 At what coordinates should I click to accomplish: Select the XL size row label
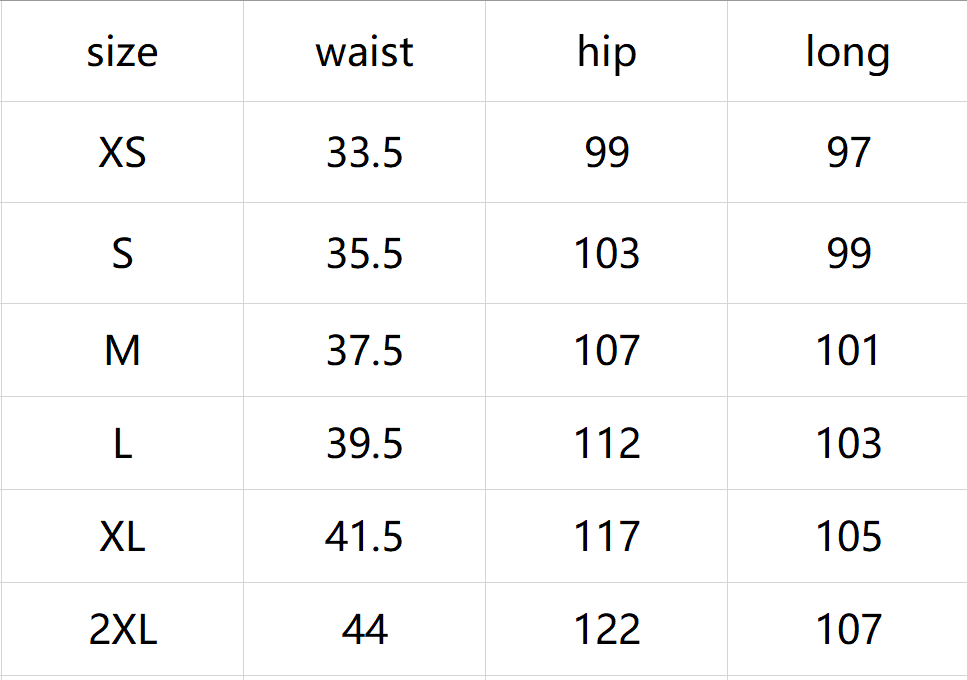click(122, 537)
